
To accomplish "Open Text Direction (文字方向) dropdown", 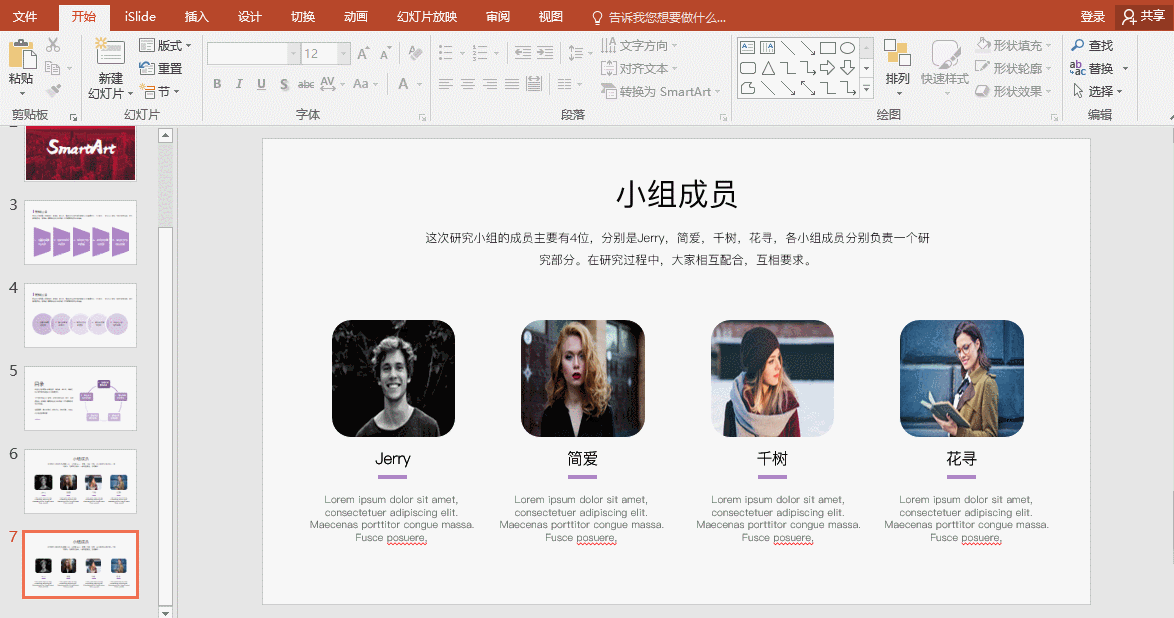I will coord(639,46).
